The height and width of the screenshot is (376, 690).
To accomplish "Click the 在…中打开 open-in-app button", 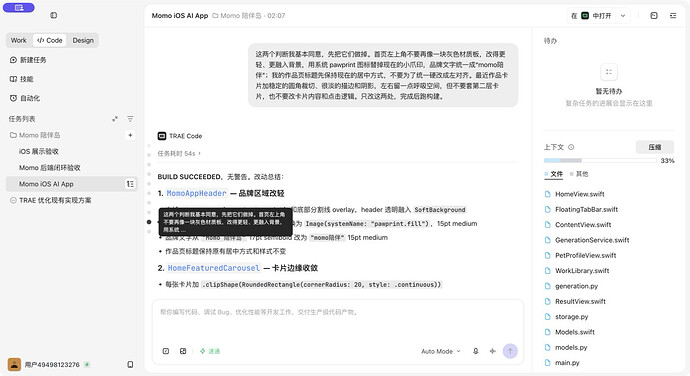I will point(591,16).
